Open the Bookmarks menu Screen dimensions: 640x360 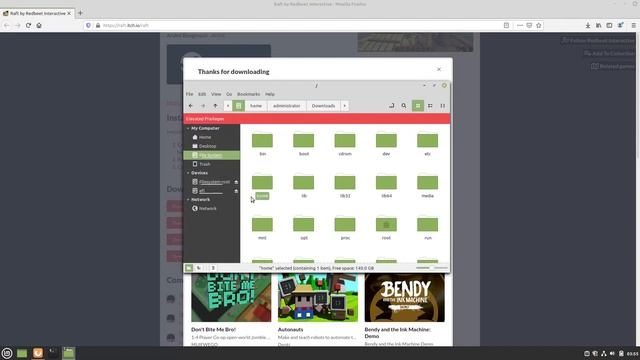(249, 94)
